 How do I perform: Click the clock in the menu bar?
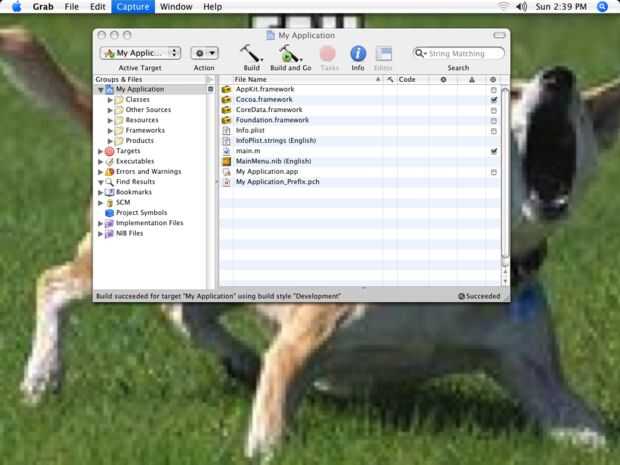click(x=561, y=6)
